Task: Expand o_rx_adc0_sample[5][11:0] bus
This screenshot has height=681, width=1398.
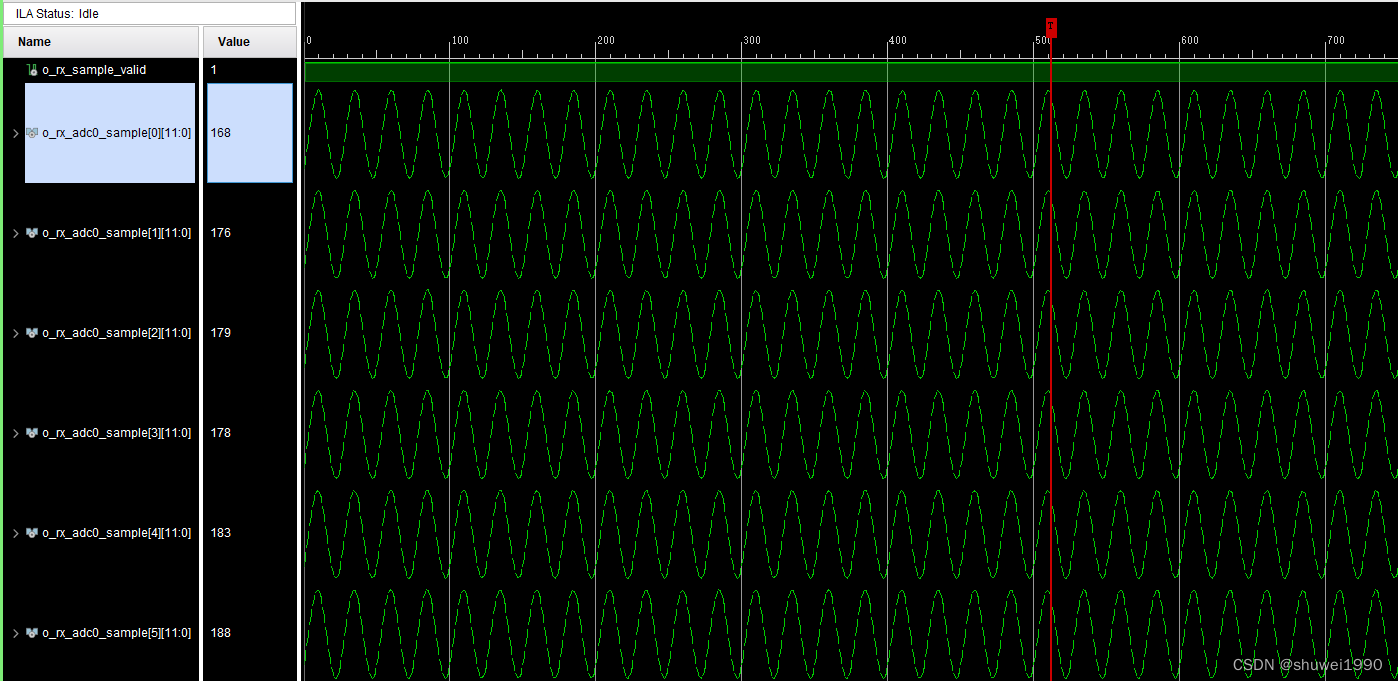Action: (15, 633)
